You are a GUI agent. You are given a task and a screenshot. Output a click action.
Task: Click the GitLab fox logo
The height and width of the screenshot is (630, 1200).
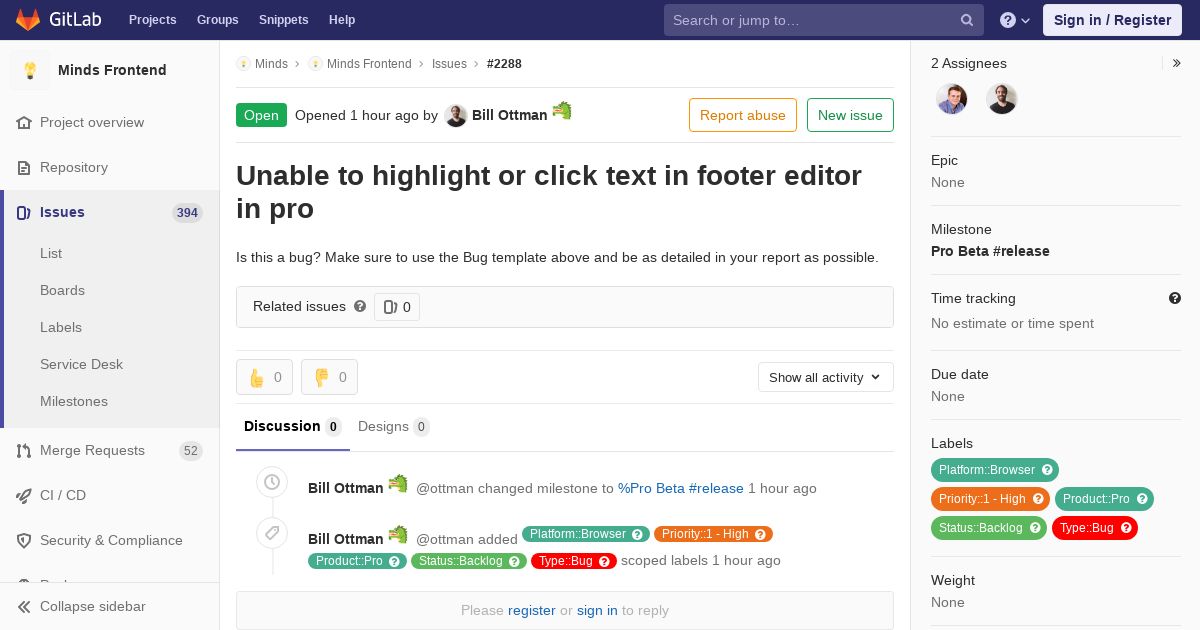[x=28, y=19]
